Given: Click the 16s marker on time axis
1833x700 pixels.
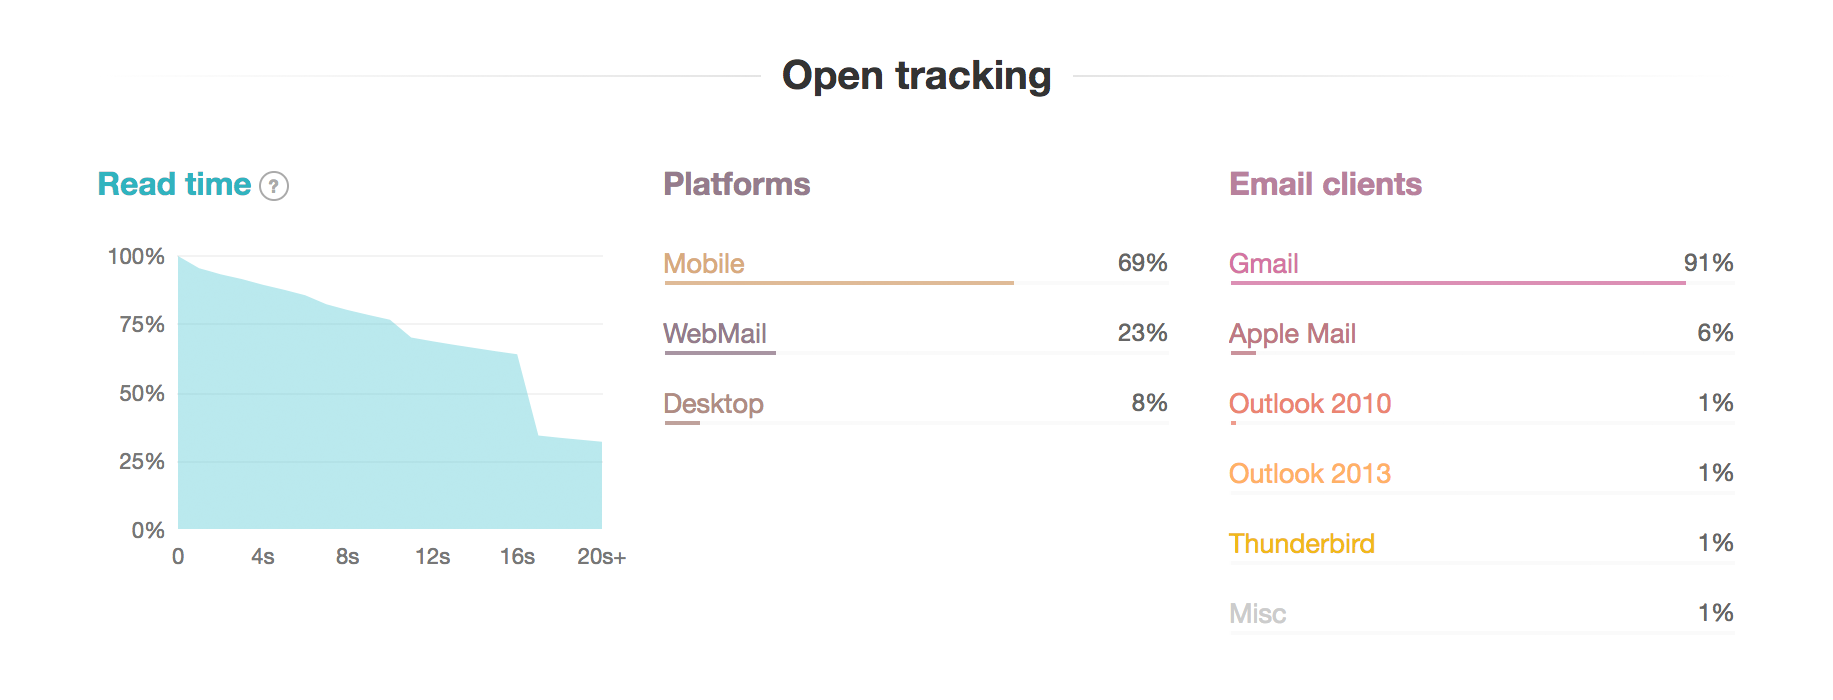Looking at the screenshot, I should tap(517, 557).
